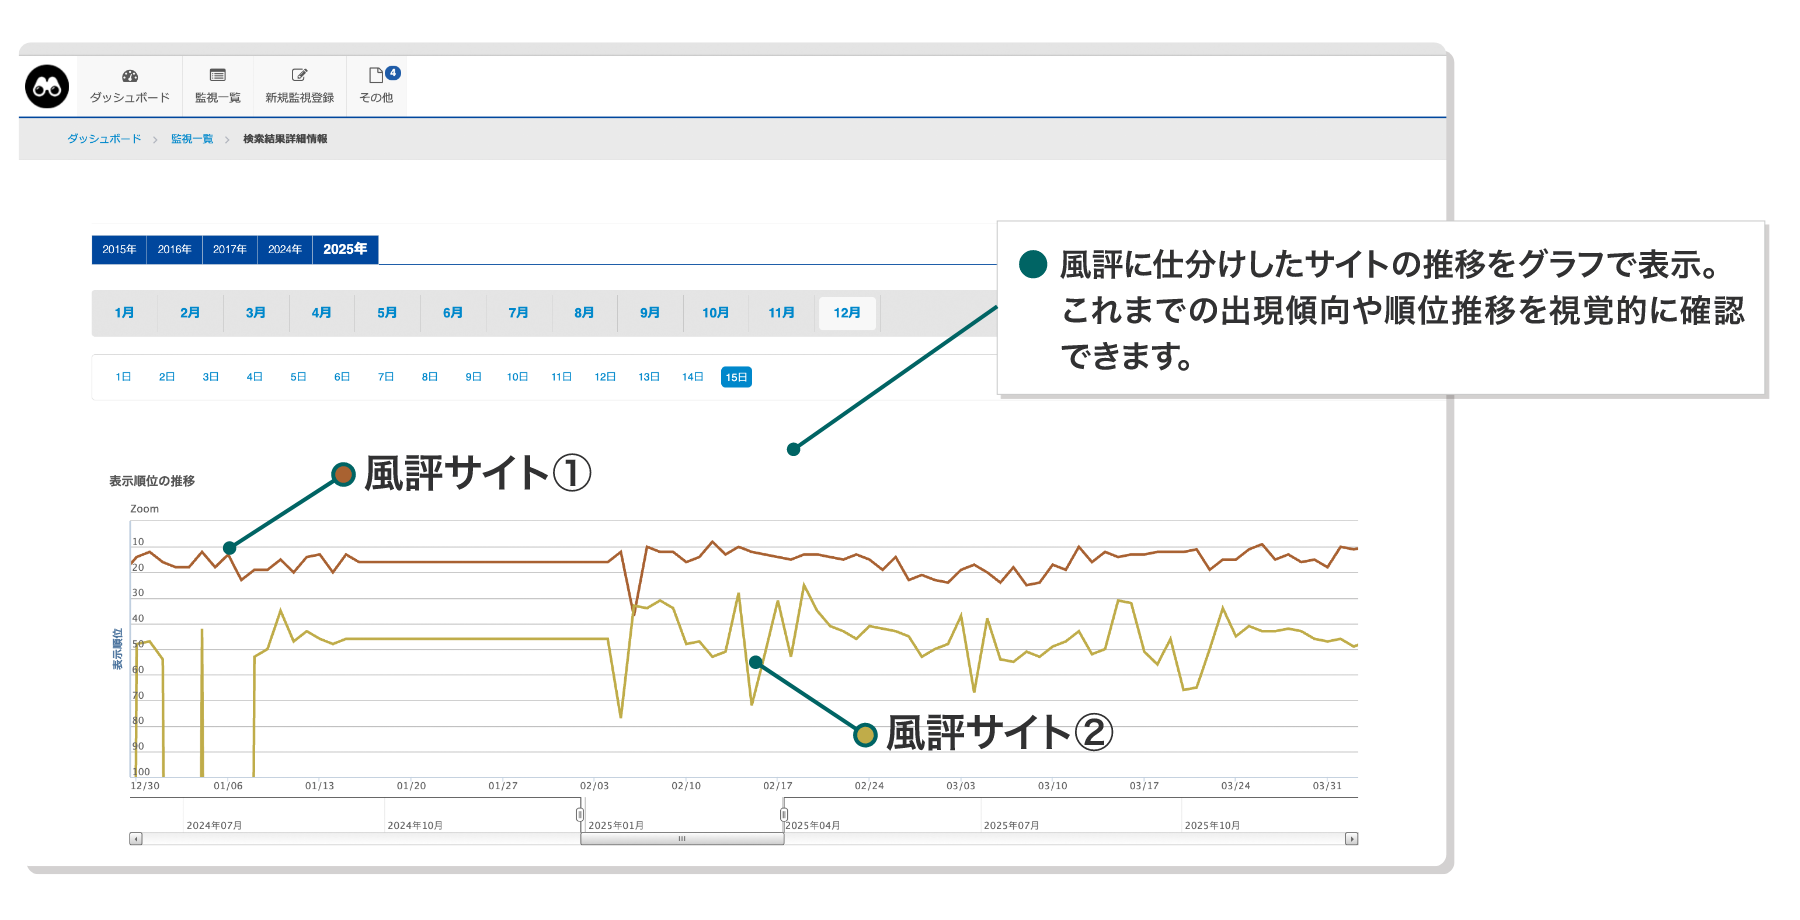Click the binoculars logo icon

(x=47, y=87)
